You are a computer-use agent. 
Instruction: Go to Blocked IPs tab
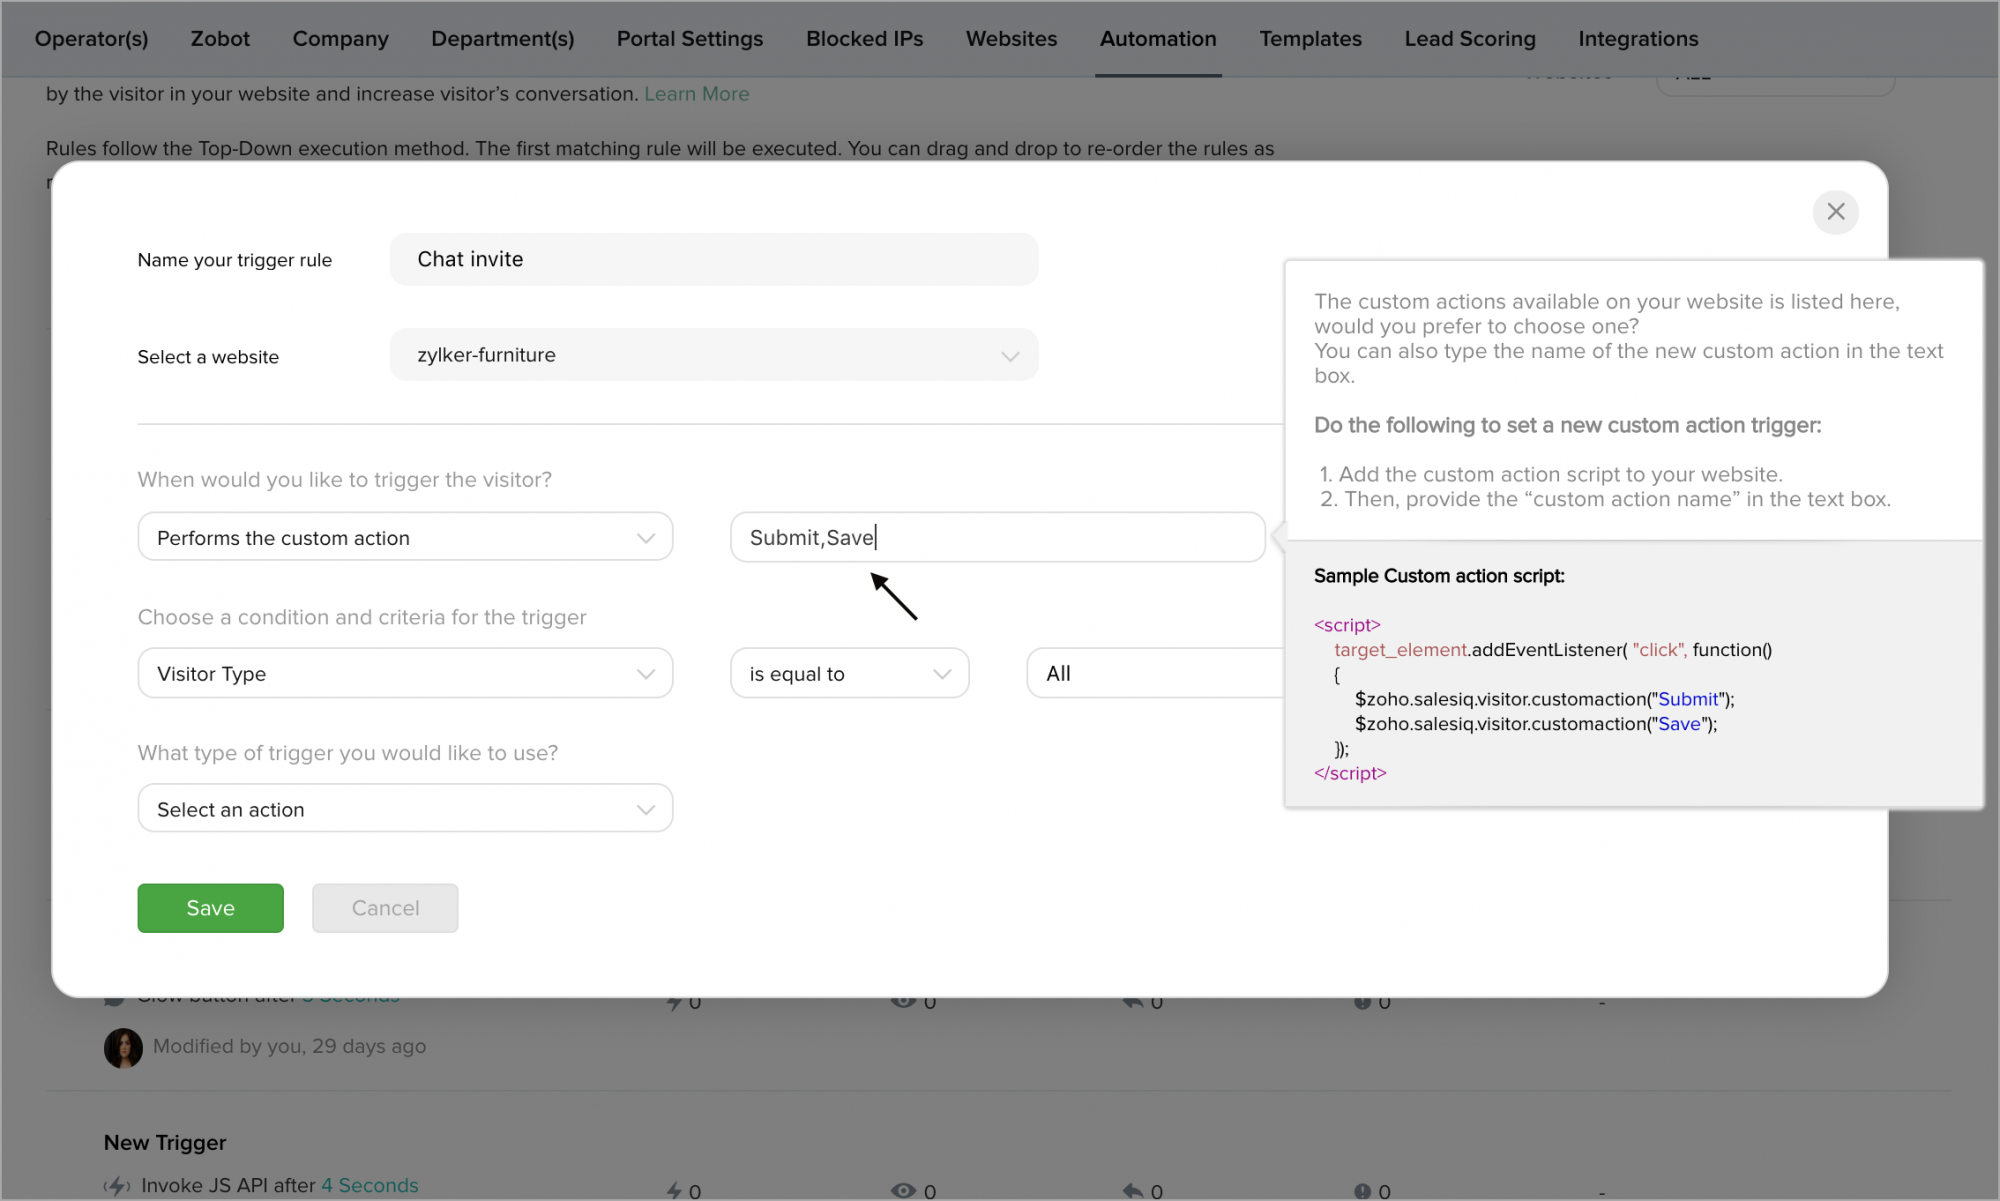(864, 39)
